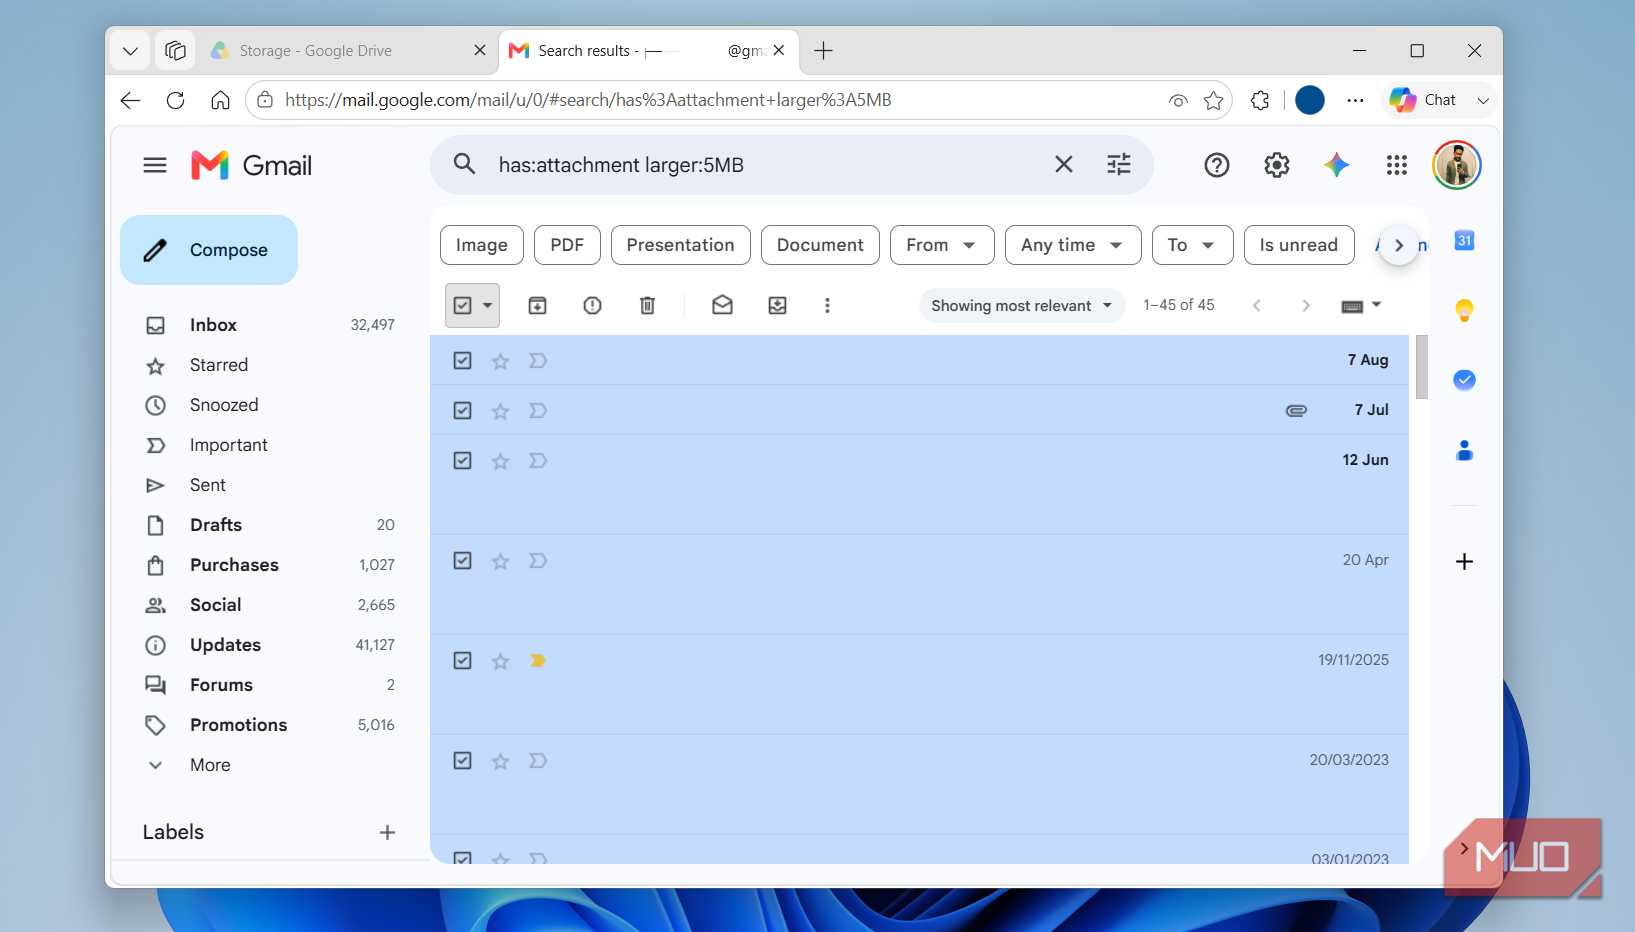Open Google Contacts side panel
The image size is (1635, 932).
[1465, 450]
